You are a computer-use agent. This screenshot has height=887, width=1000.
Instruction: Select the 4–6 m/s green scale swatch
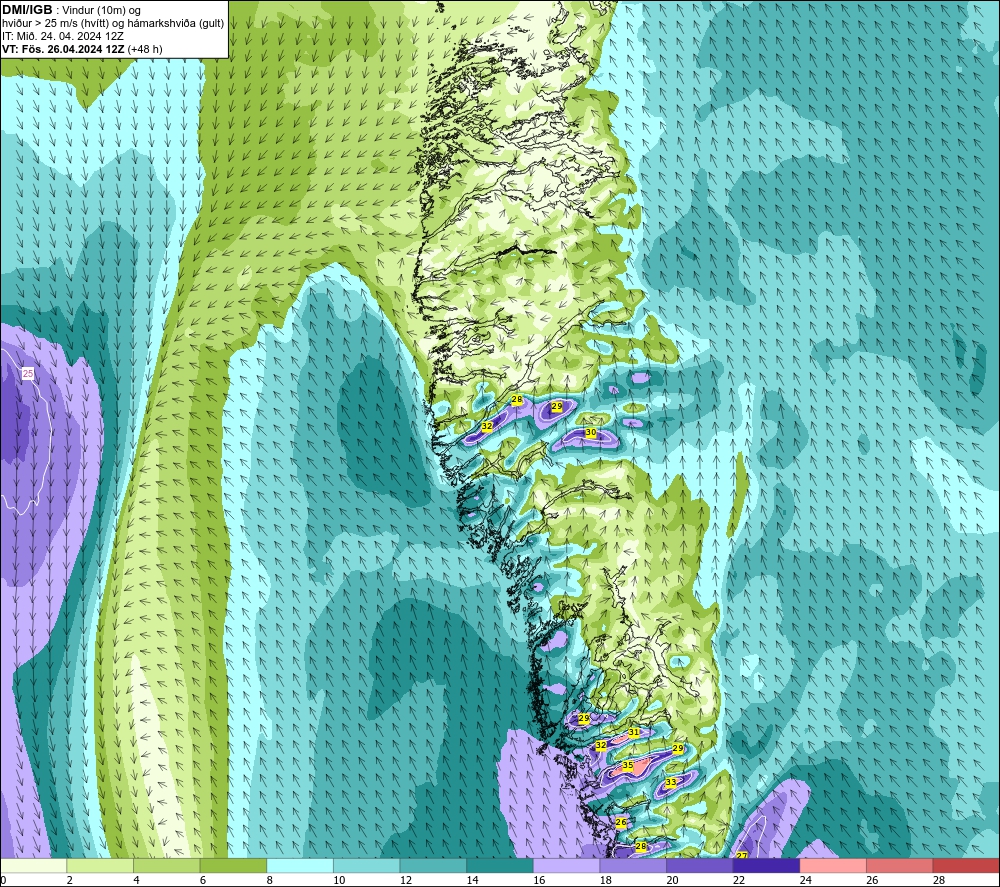(x=166, y=865)
